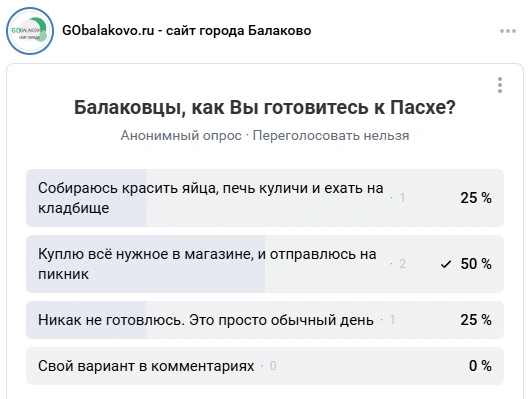This screenshot has width=528, height=399.
Task: Click the 25 % result of 'обычный день' option
Action: click(x=476, y=320)
